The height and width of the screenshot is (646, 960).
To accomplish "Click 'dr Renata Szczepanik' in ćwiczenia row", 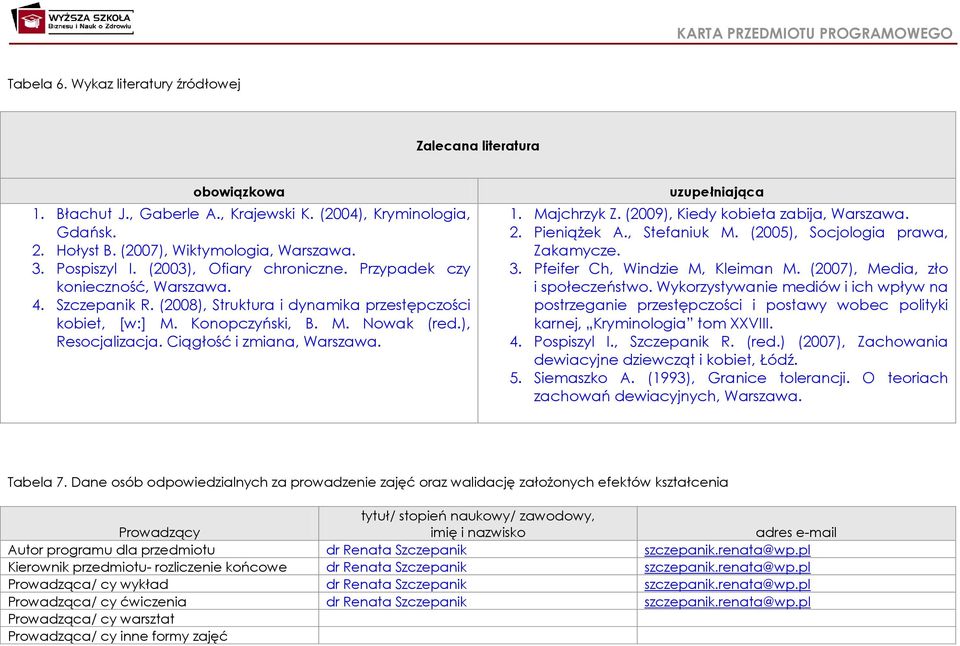I will coord(396,601).
